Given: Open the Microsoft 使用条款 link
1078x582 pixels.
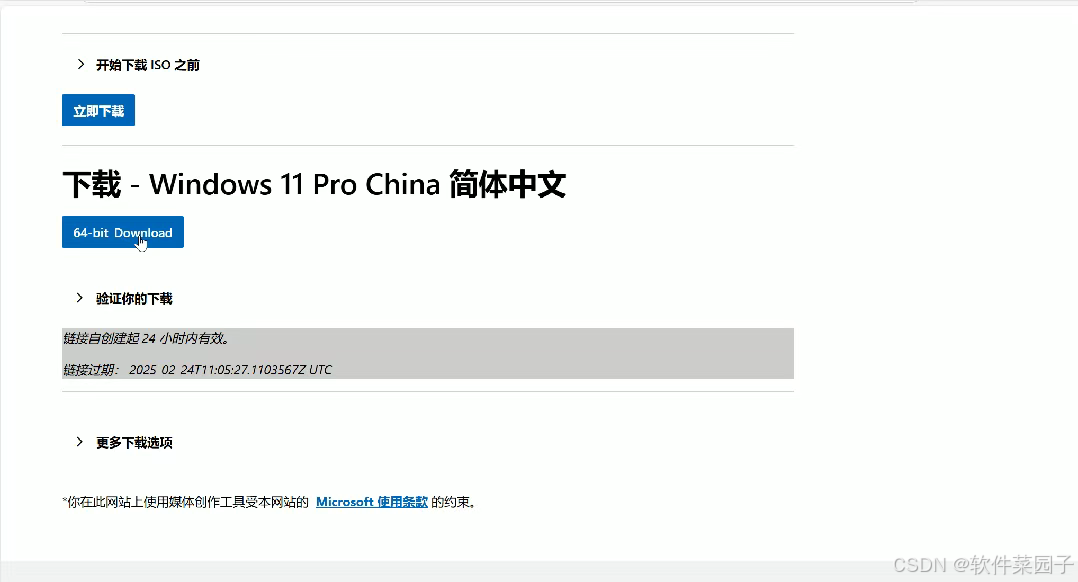Looking at the screenshot, I should click(x=372, y=502).
